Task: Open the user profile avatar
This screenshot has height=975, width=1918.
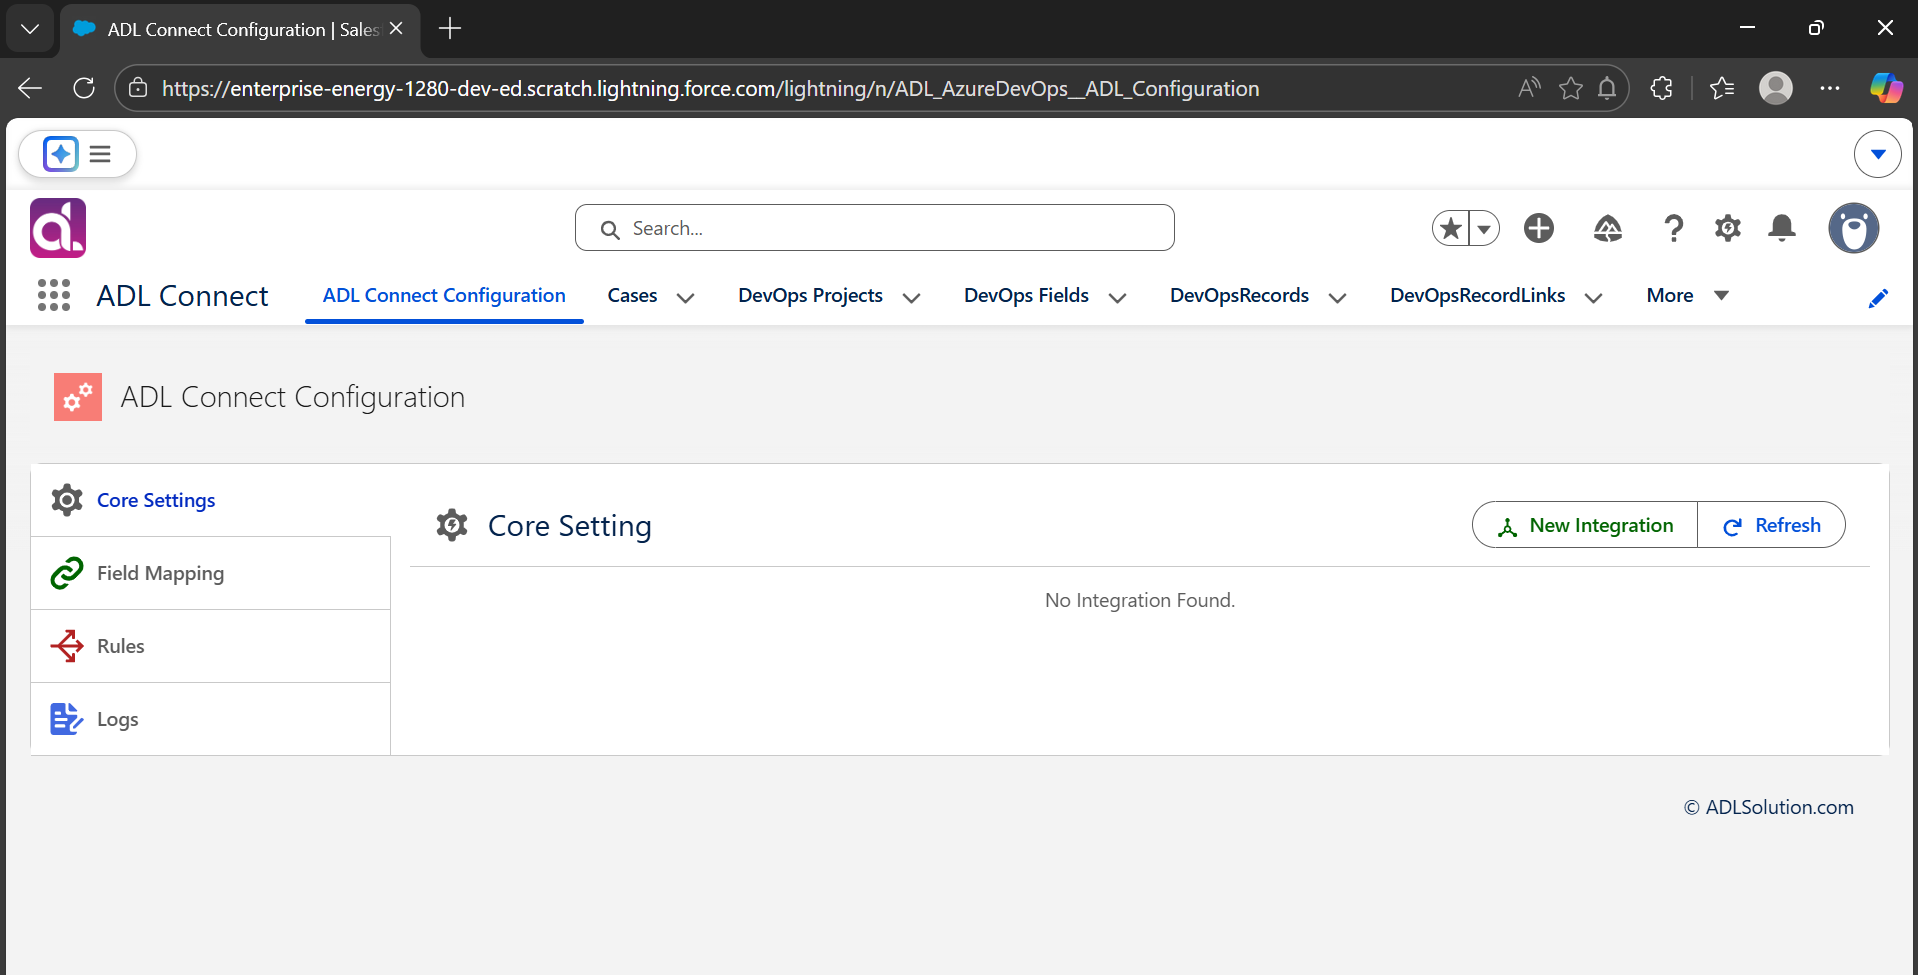Action: 1853,228
